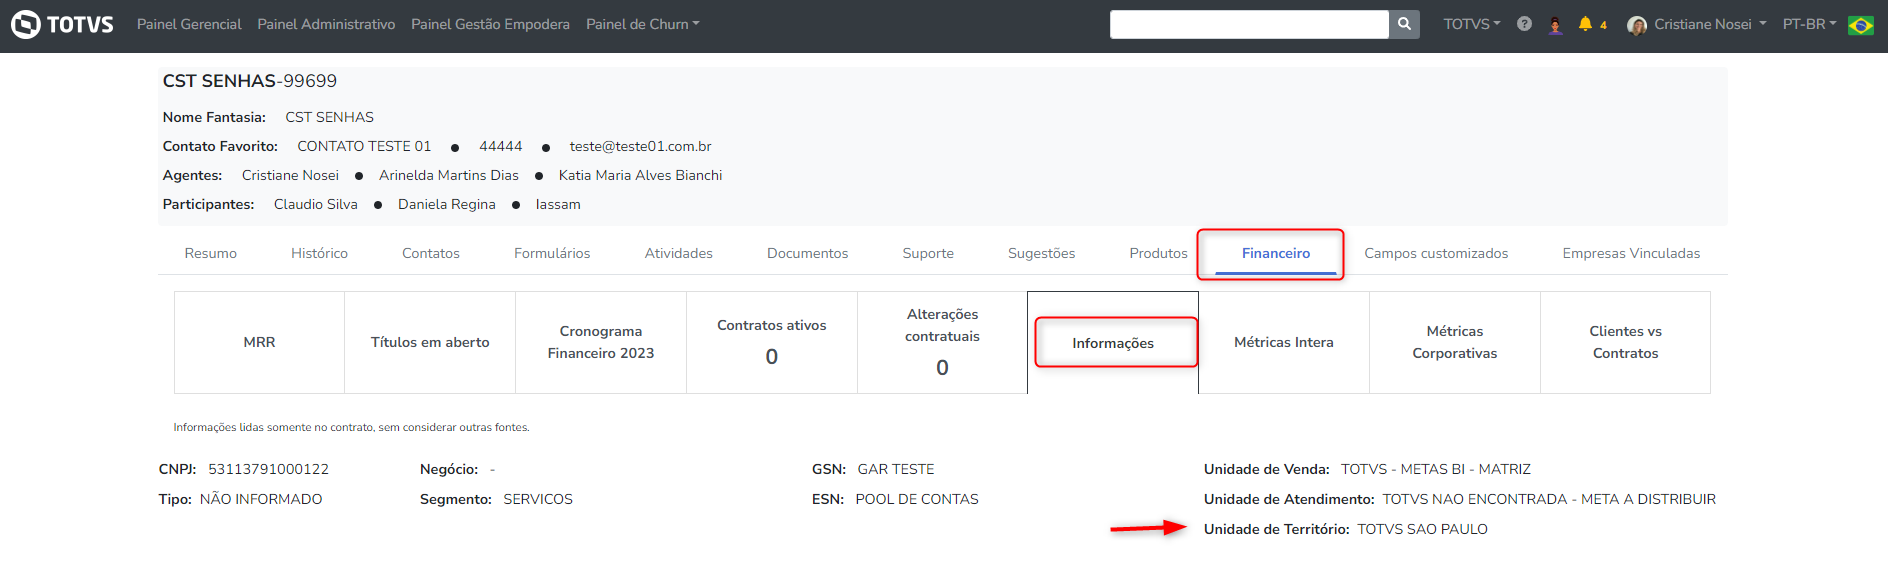Click participant Claudio Silva
This screenshot has width=1888, height=562.
pyautogui.click(x=316, y=204)
